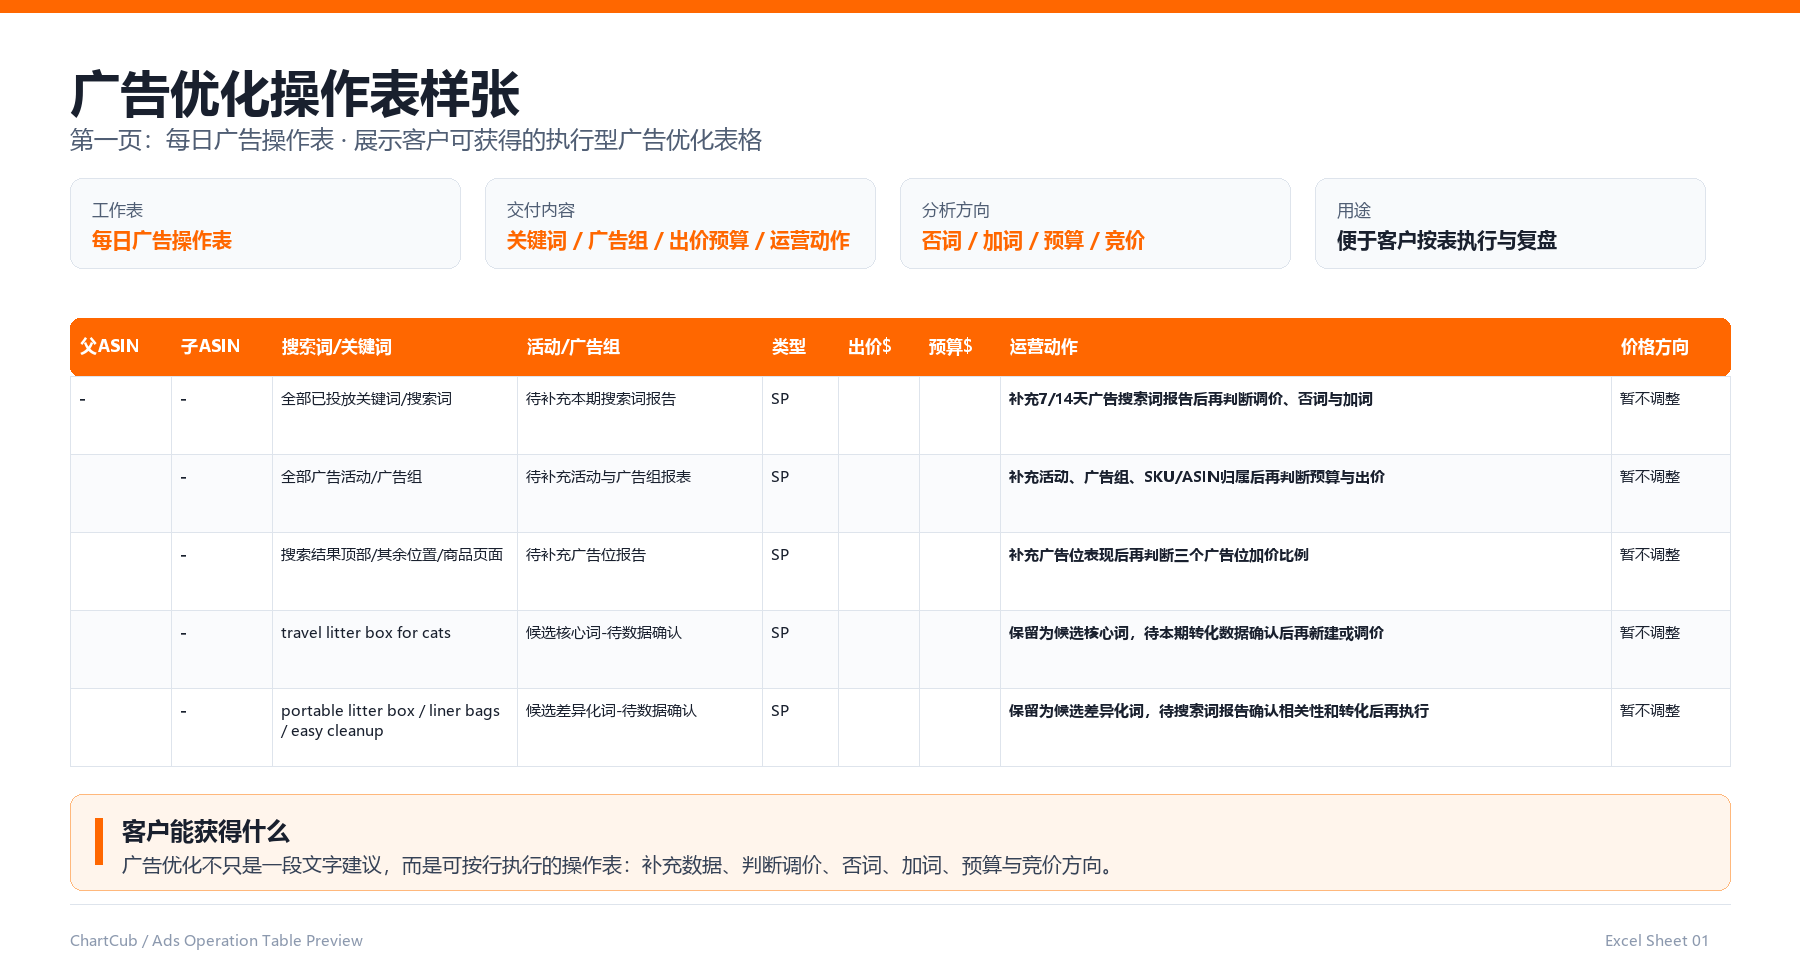Screen dimensions: 1800x980
Task: Click 便于客户按表执行与复盘 text
Action: (x=1447, y=241)
